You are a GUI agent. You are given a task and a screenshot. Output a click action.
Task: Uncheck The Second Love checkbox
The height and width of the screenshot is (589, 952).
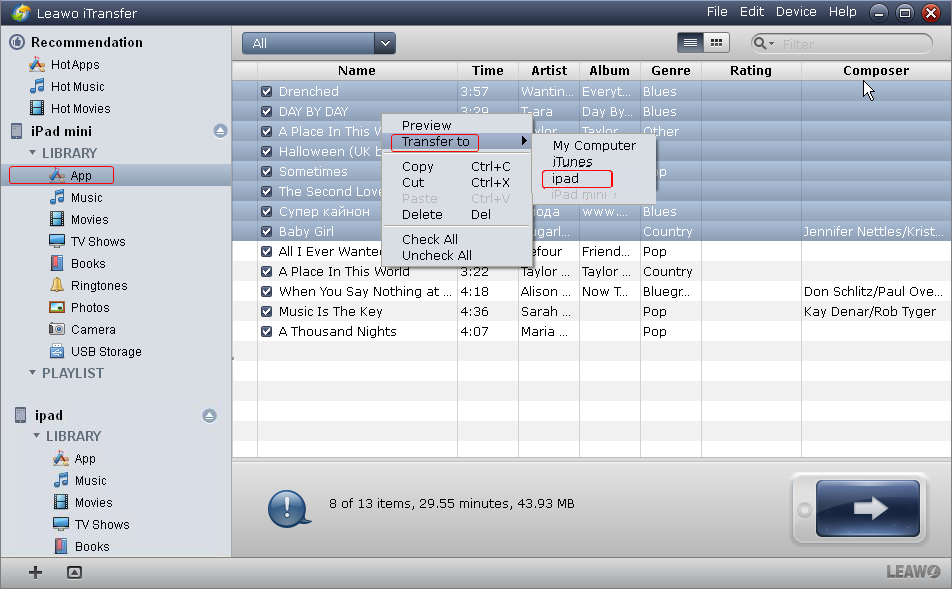267,191
